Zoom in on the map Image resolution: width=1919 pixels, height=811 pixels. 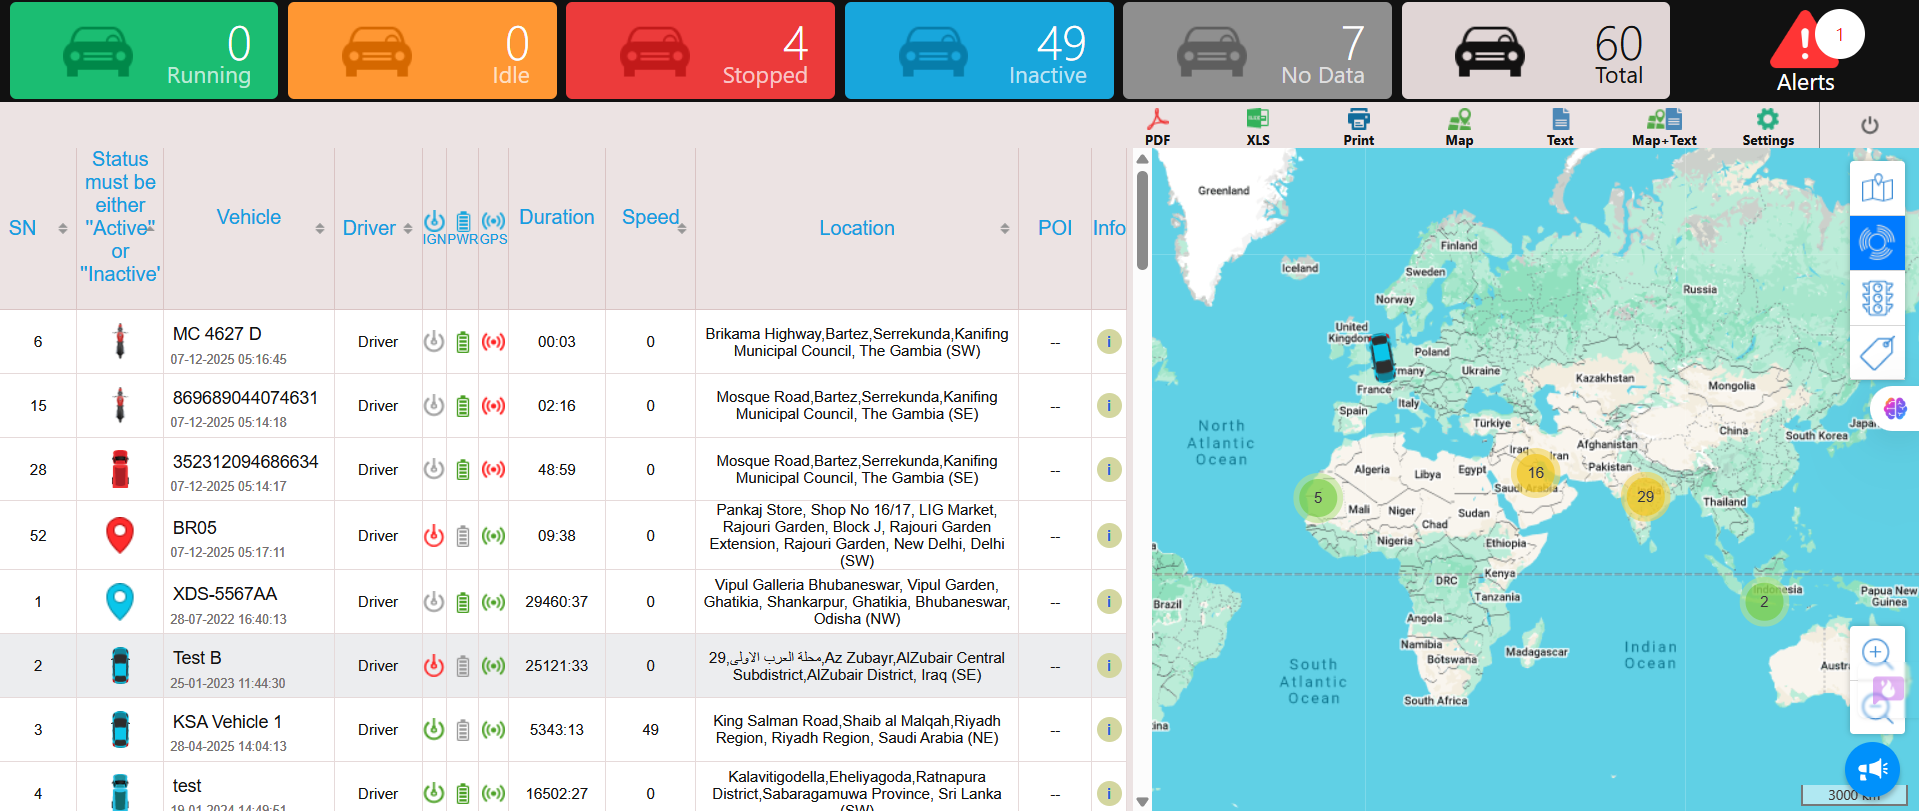[1876, 653]
